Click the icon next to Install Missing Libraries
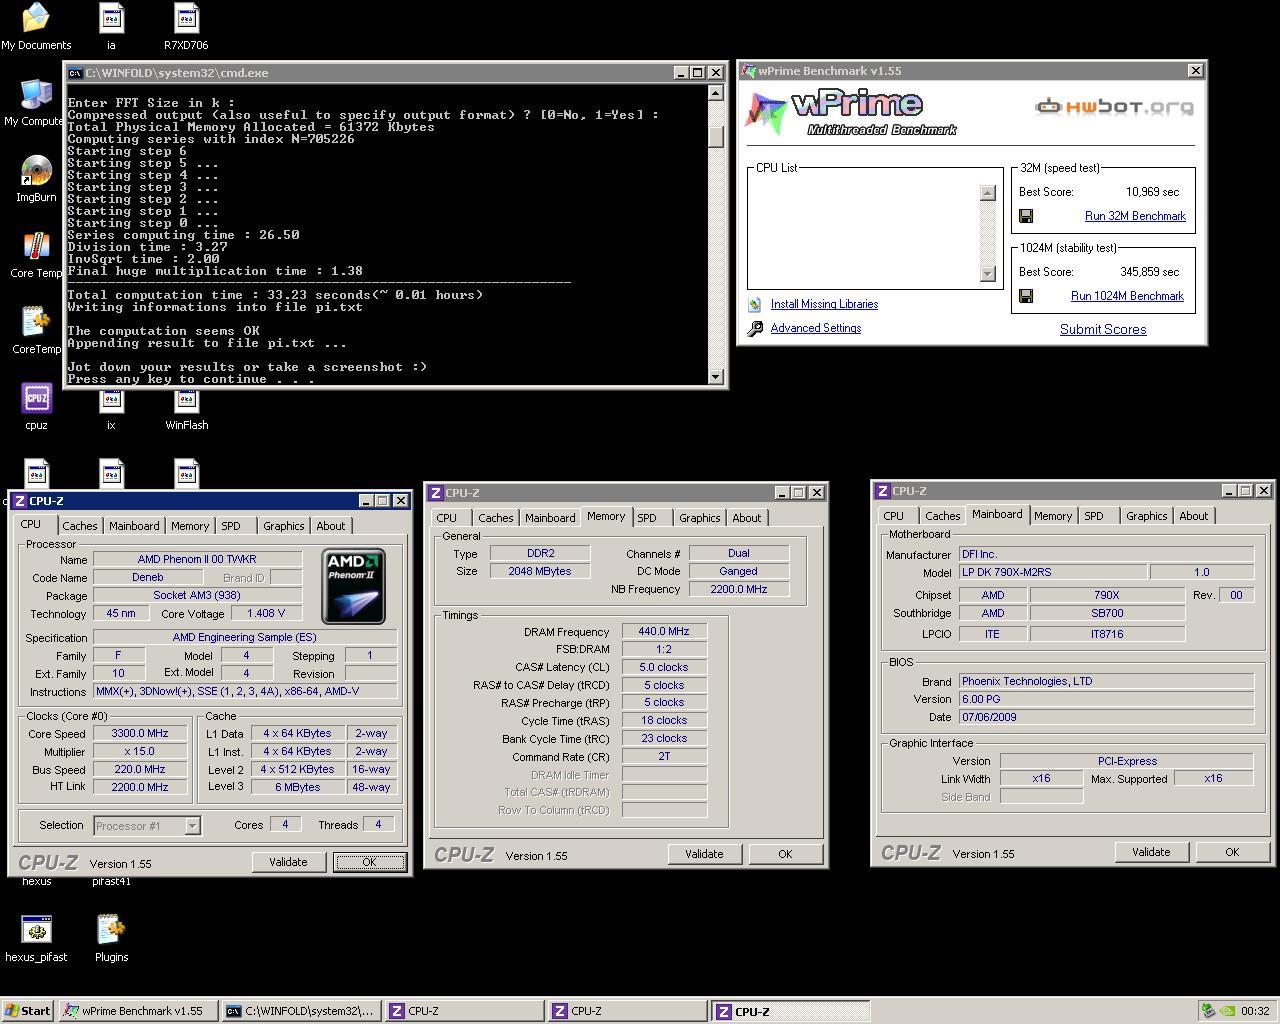Image resolution: width=1280 pixels, height=1024 pixels. [754, 304]
